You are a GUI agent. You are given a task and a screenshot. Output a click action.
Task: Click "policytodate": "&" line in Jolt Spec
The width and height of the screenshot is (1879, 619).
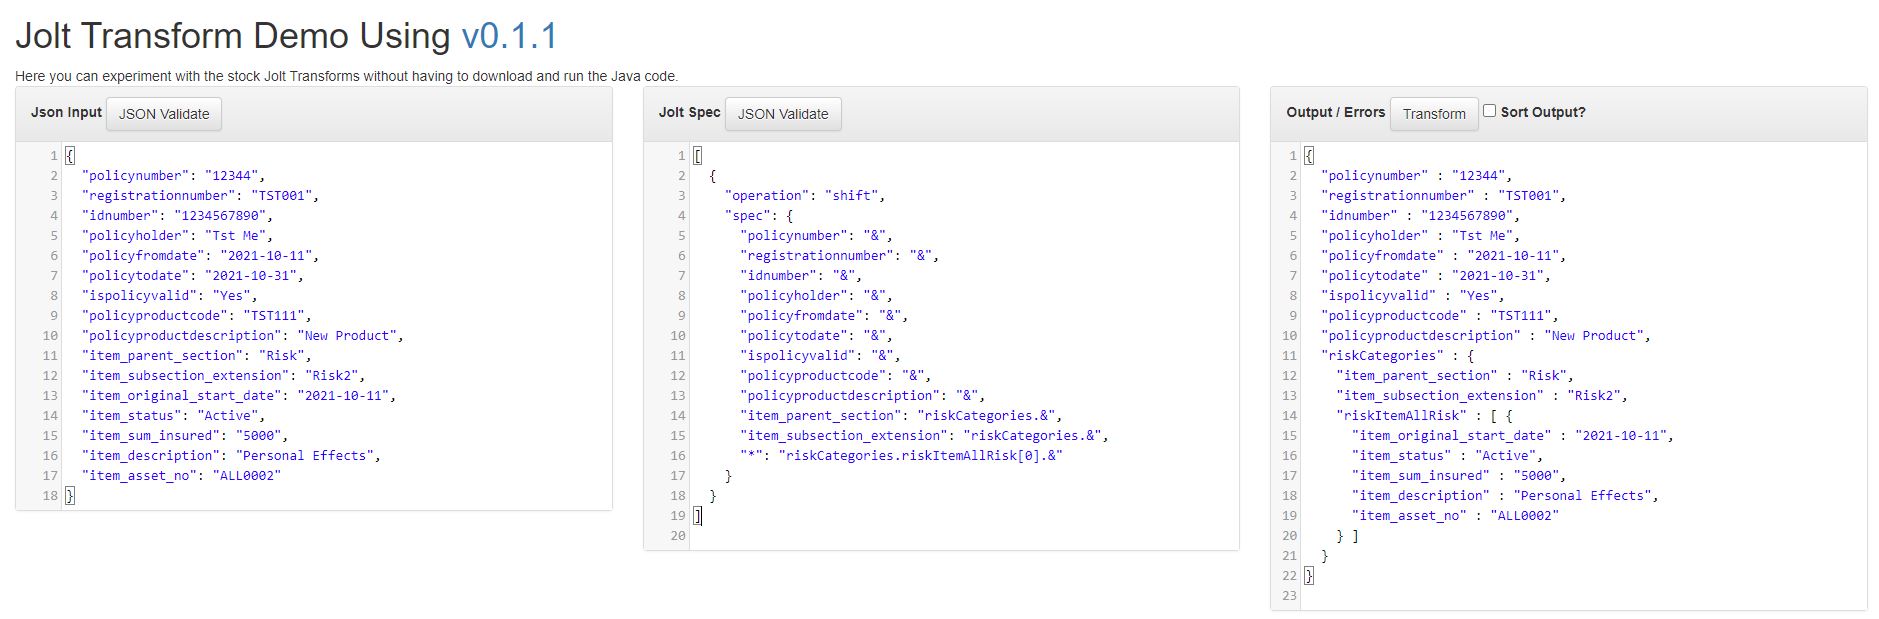point(817,336)
